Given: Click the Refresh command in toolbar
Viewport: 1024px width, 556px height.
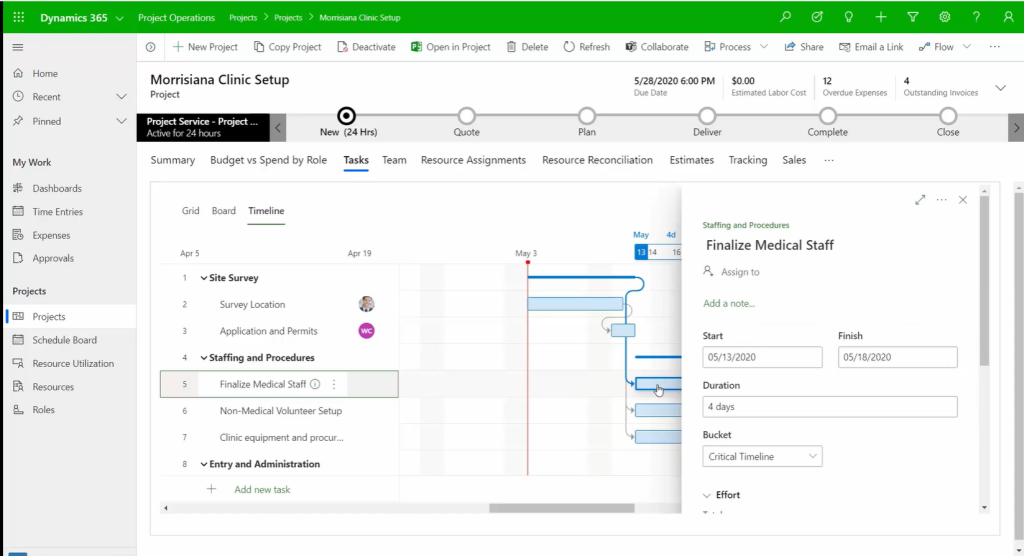Looking at the screenshot, I should tap(586, 47).
